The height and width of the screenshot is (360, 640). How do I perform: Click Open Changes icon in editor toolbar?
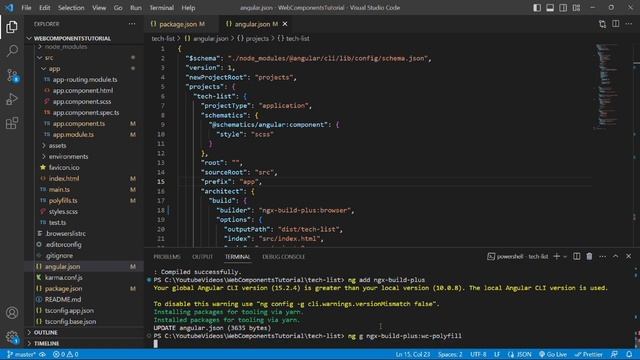pyautogui.click(x=602, y=24)
